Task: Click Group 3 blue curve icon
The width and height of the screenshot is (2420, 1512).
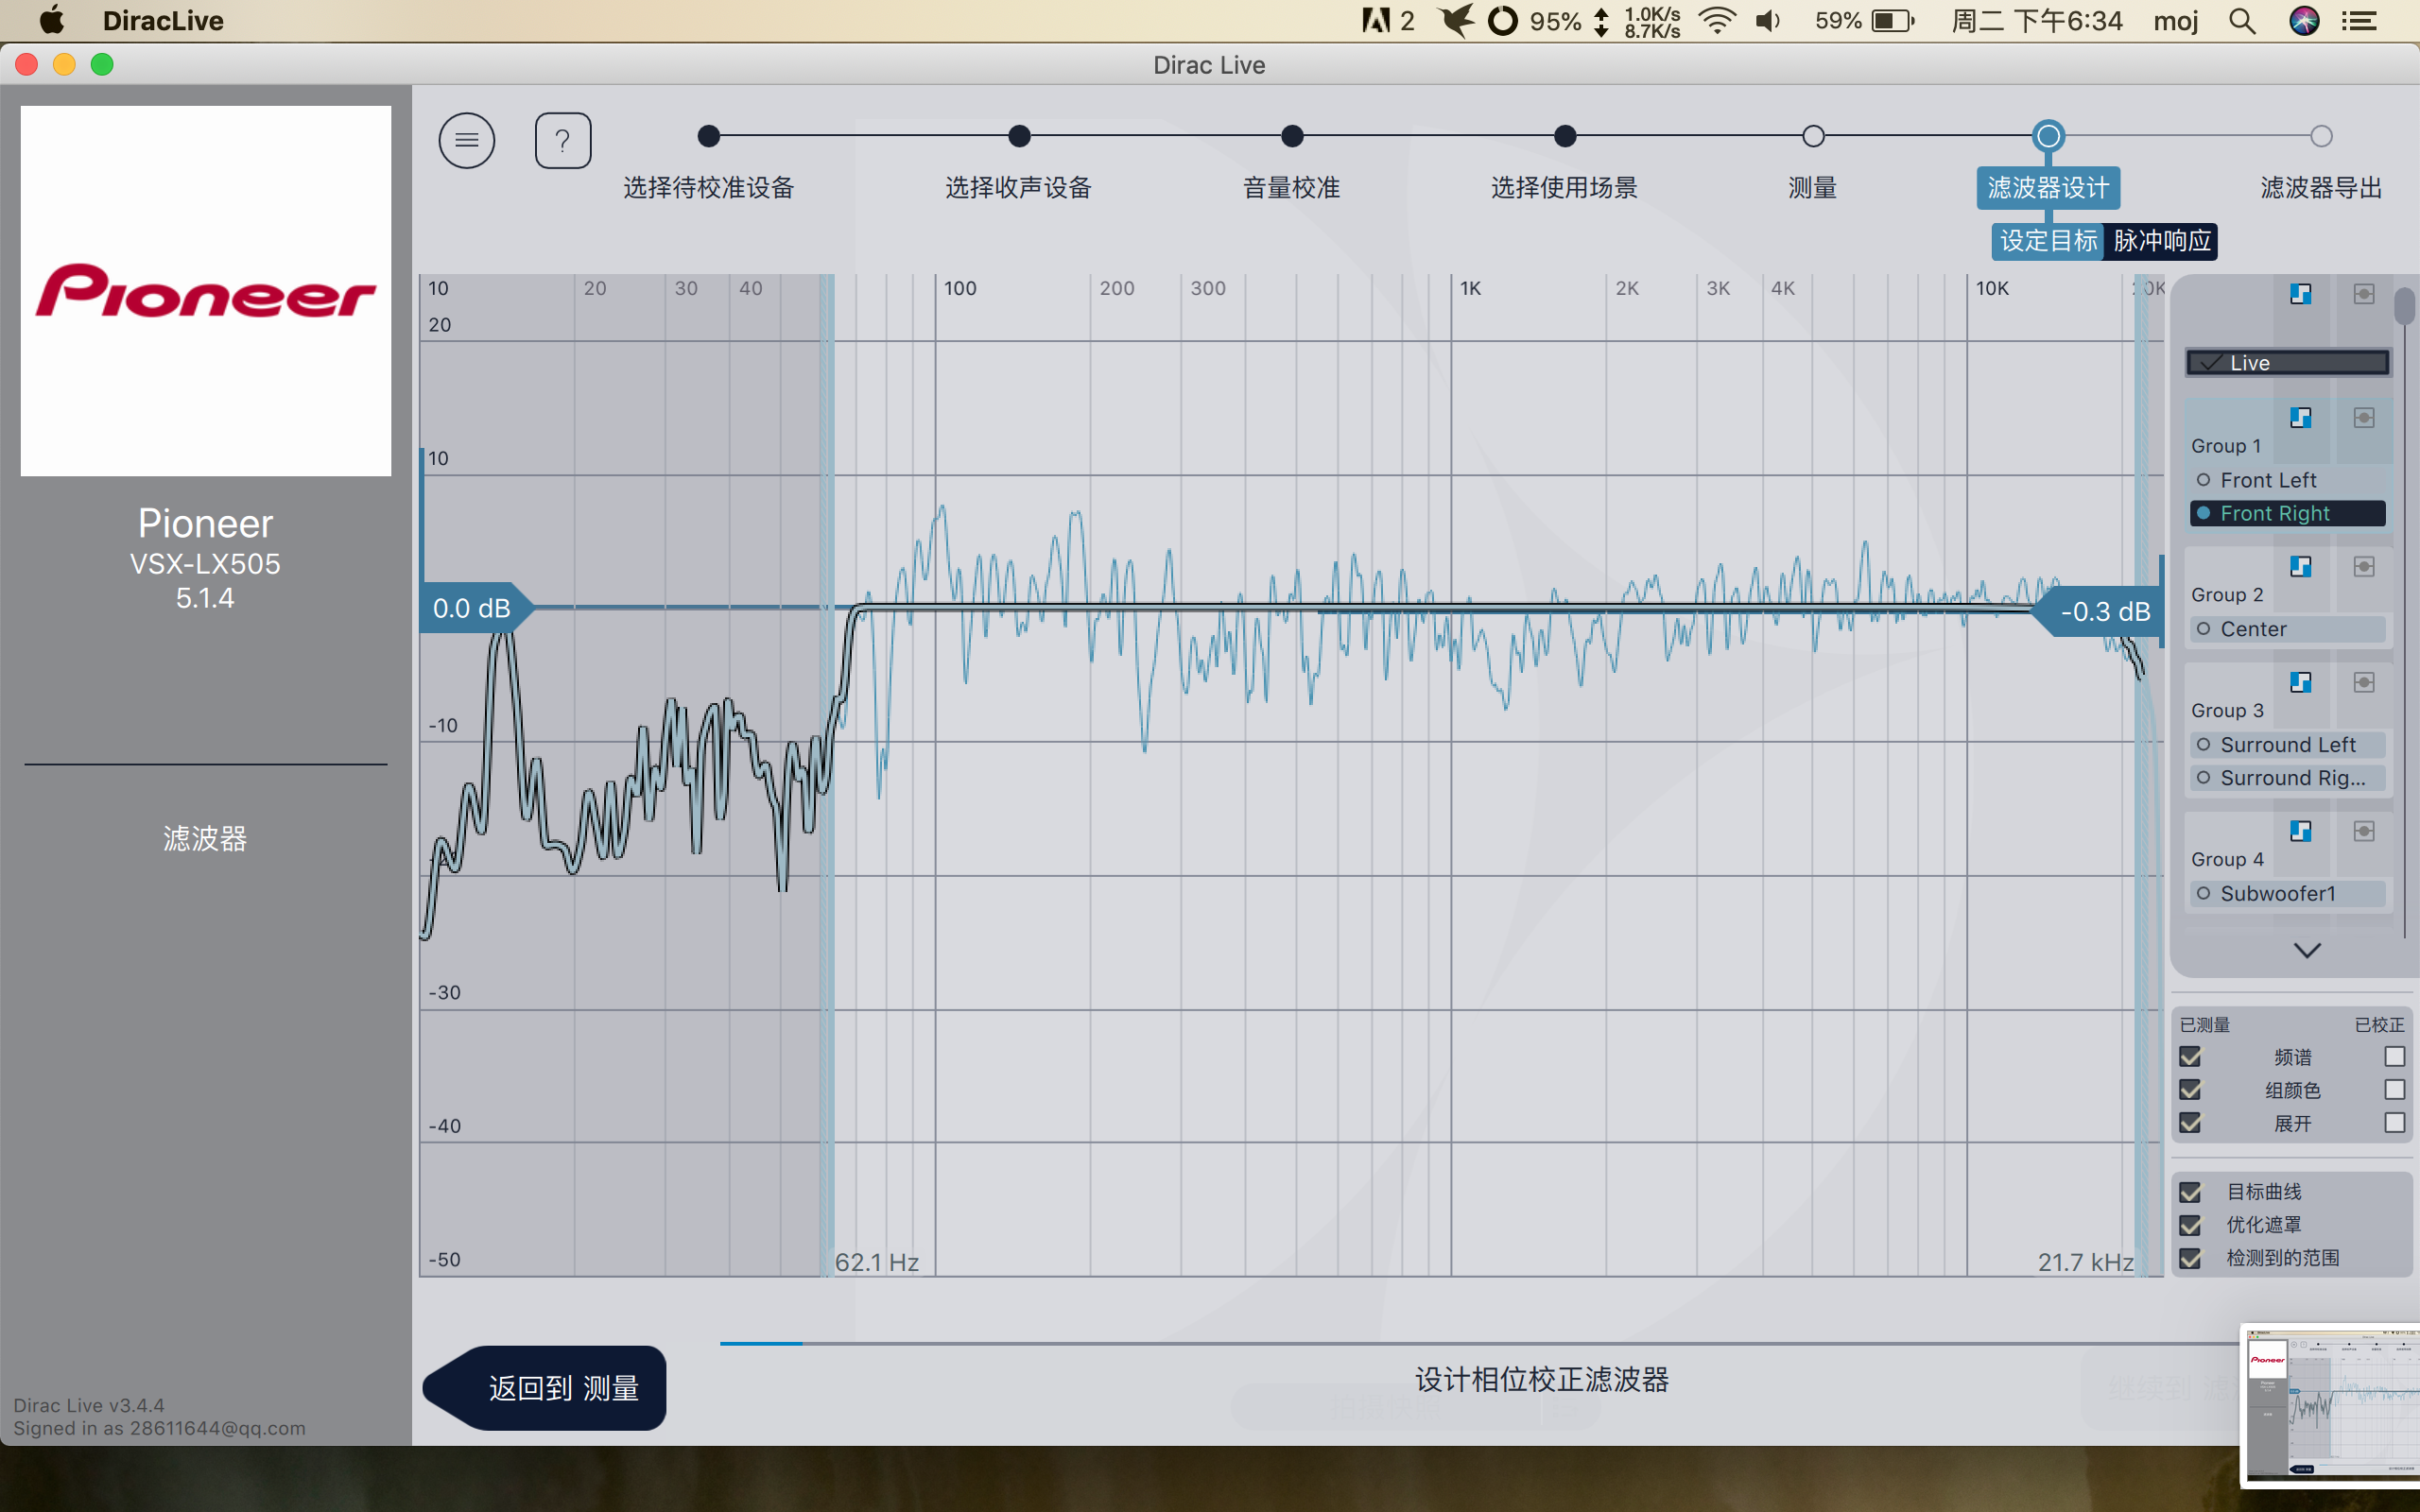Action: tap(2300, 682)
